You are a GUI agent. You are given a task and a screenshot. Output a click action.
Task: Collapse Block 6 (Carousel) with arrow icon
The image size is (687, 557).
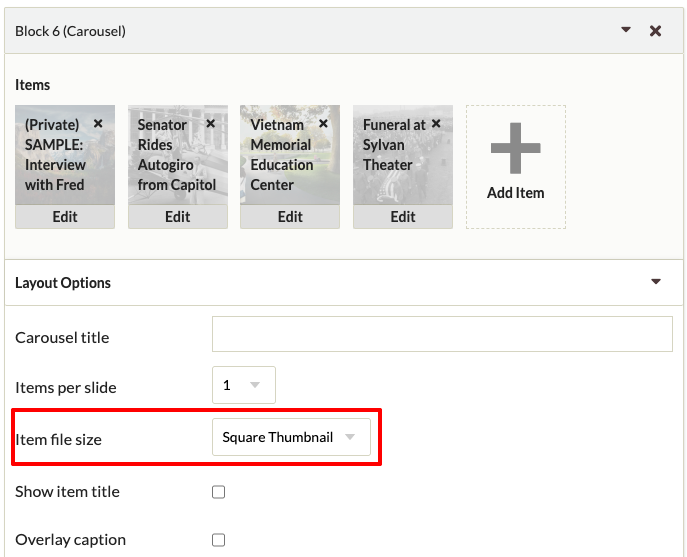coord(626,30)
